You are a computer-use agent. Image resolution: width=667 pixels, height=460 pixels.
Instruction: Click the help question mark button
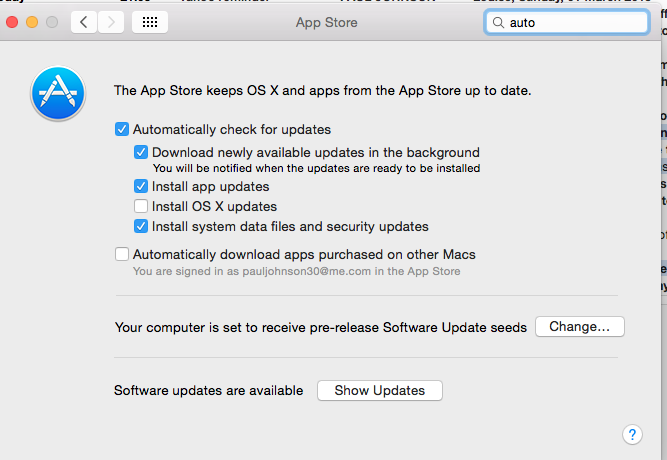632,434
